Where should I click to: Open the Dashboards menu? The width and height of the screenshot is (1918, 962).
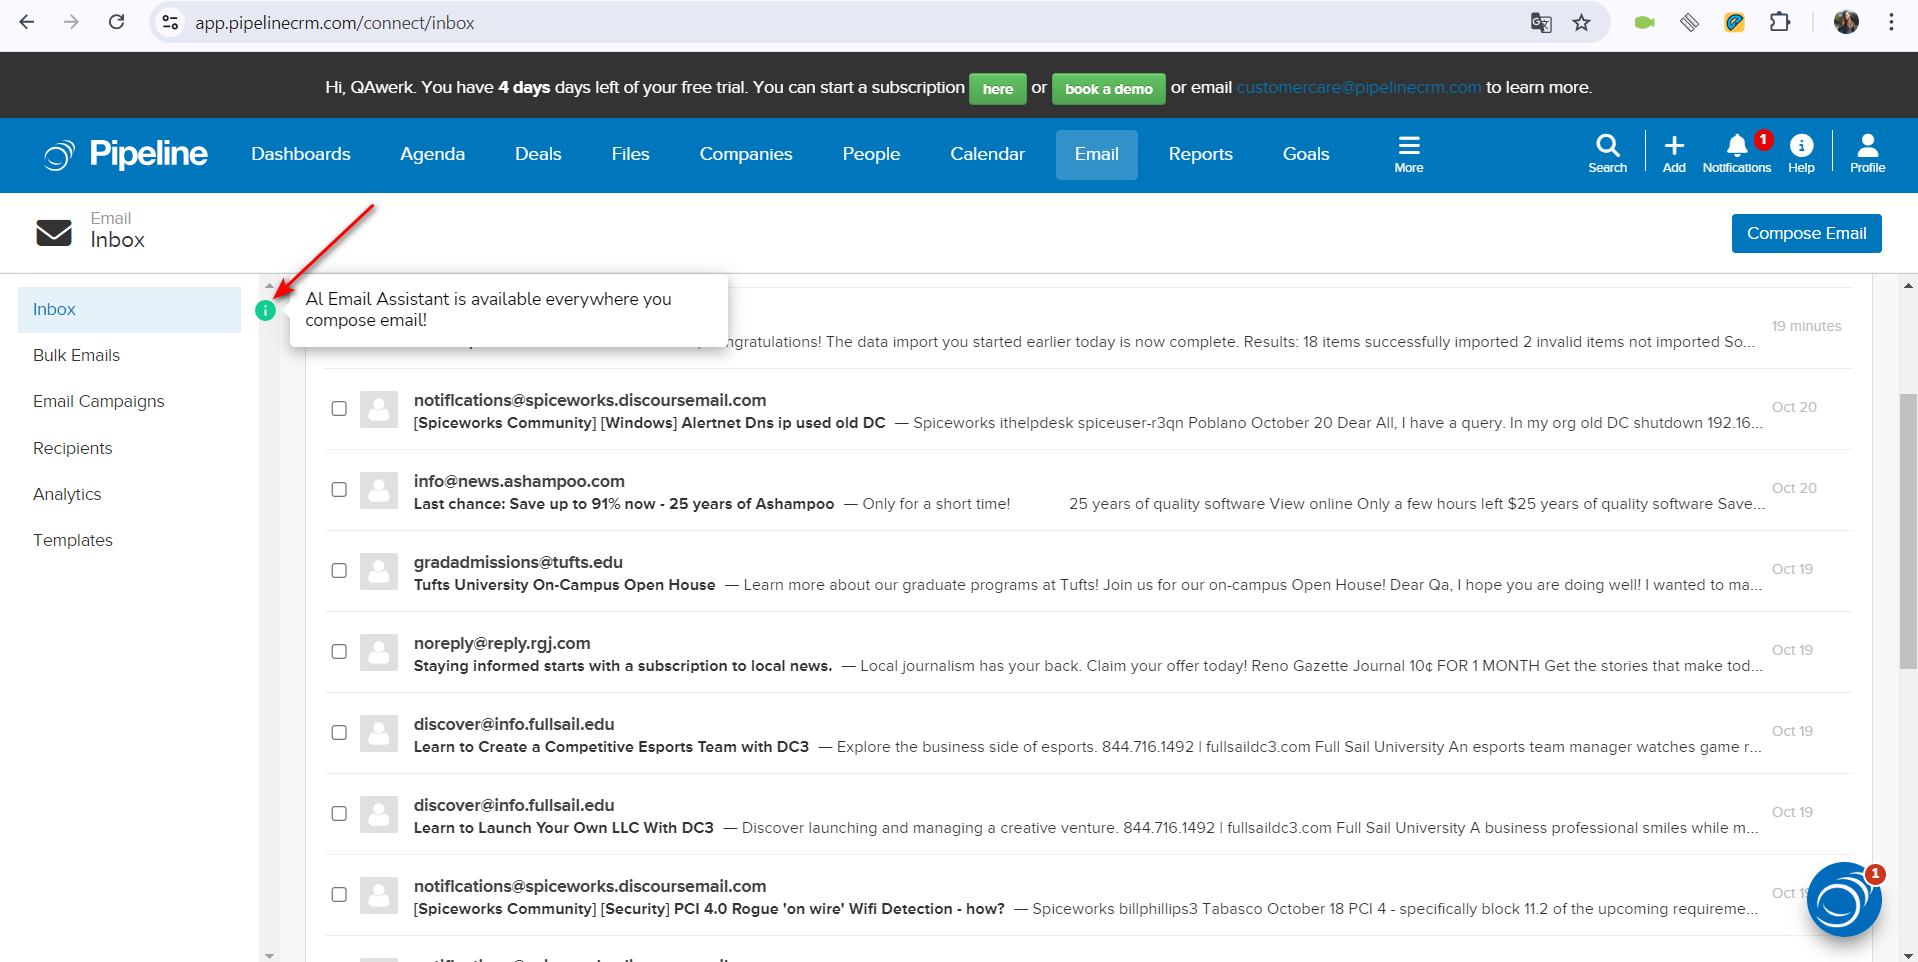[x=301, y=154]
